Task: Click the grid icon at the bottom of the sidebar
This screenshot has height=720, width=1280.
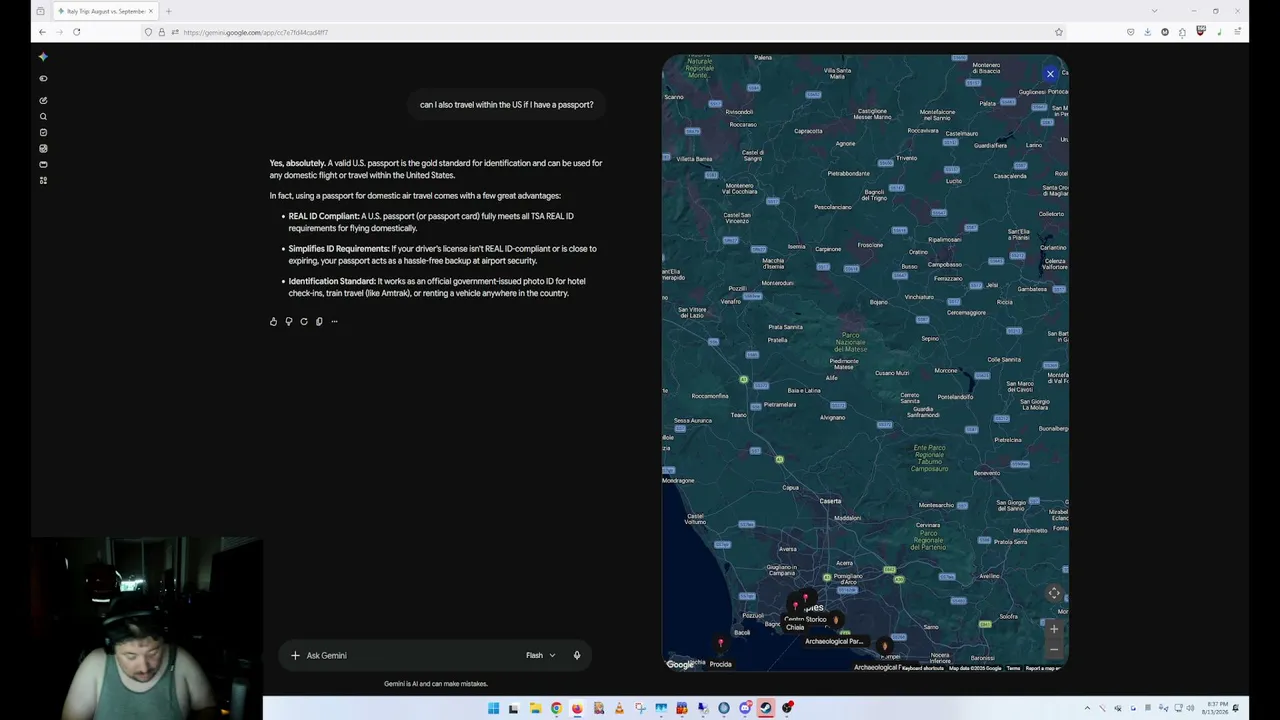Action: click(x=43, y=180)
